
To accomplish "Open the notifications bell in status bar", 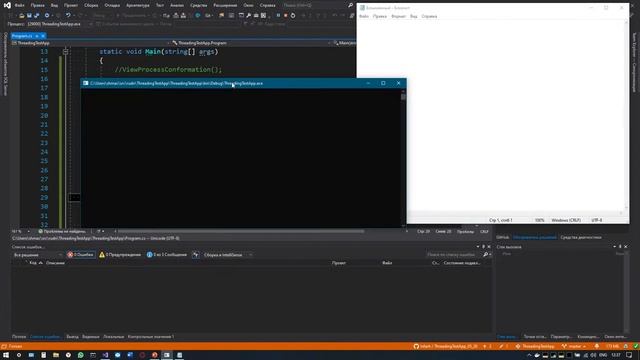I will [597, 346].
